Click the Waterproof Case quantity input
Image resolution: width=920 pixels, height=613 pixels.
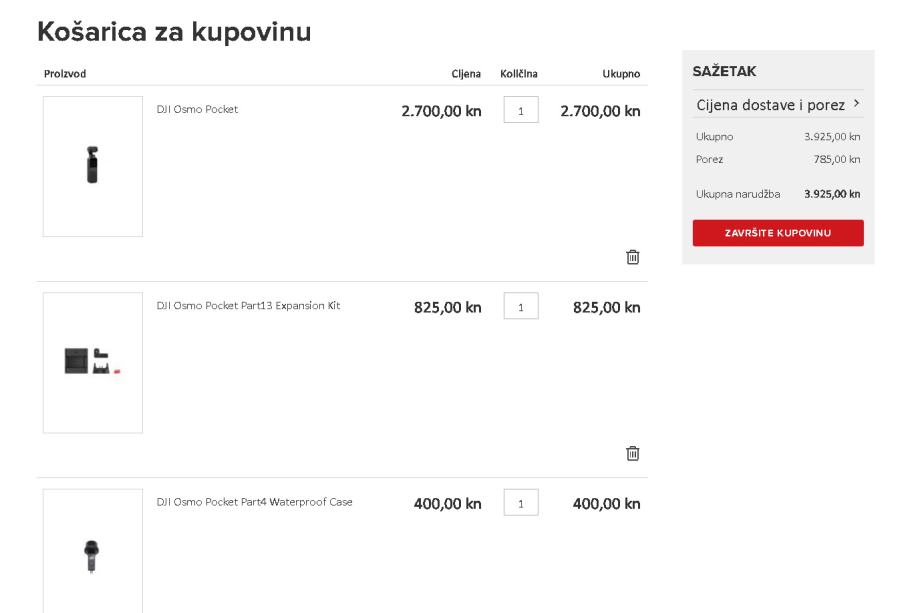pyautogui.click(x=521, y=502)
